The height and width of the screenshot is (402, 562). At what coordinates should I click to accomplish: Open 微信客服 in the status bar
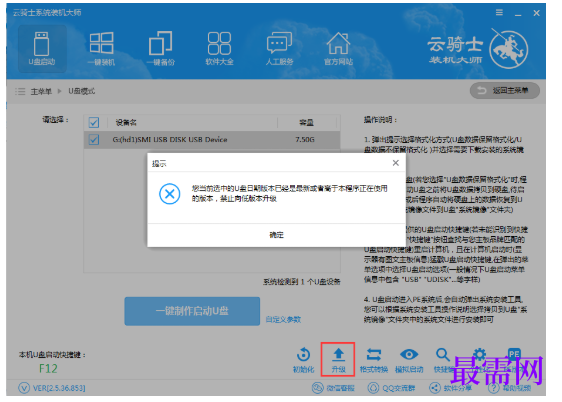333,388
